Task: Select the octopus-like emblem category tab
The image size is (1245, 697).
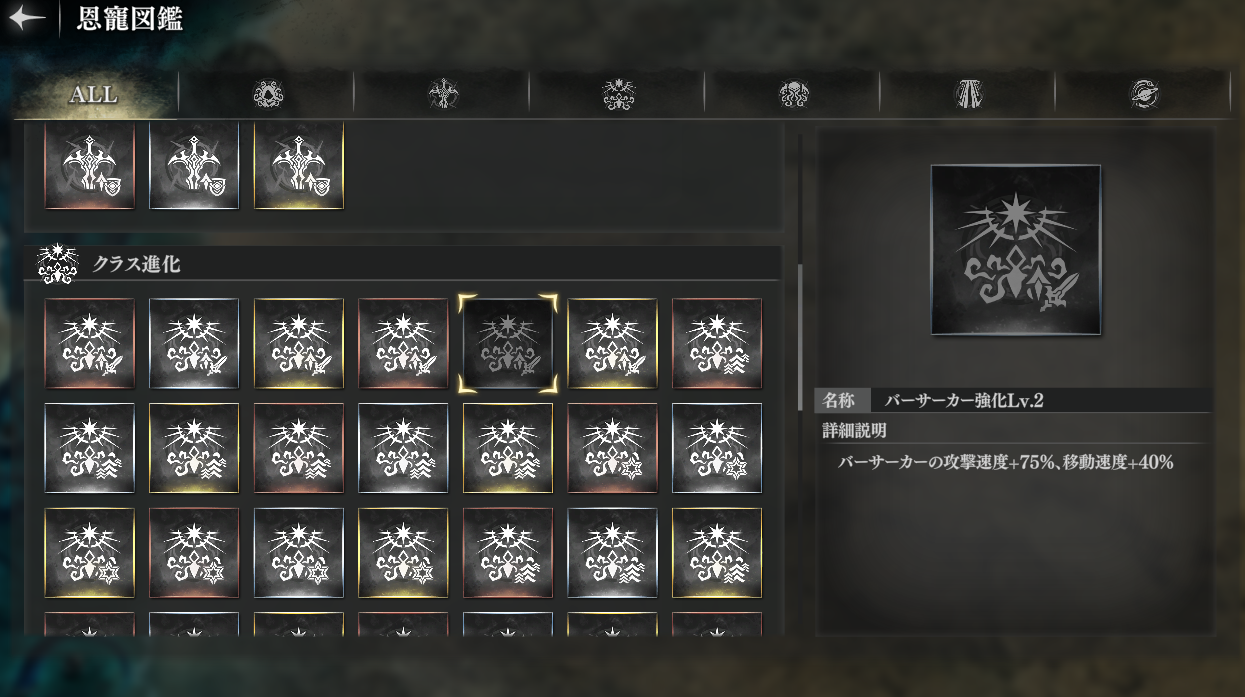Action: point(793,95)
